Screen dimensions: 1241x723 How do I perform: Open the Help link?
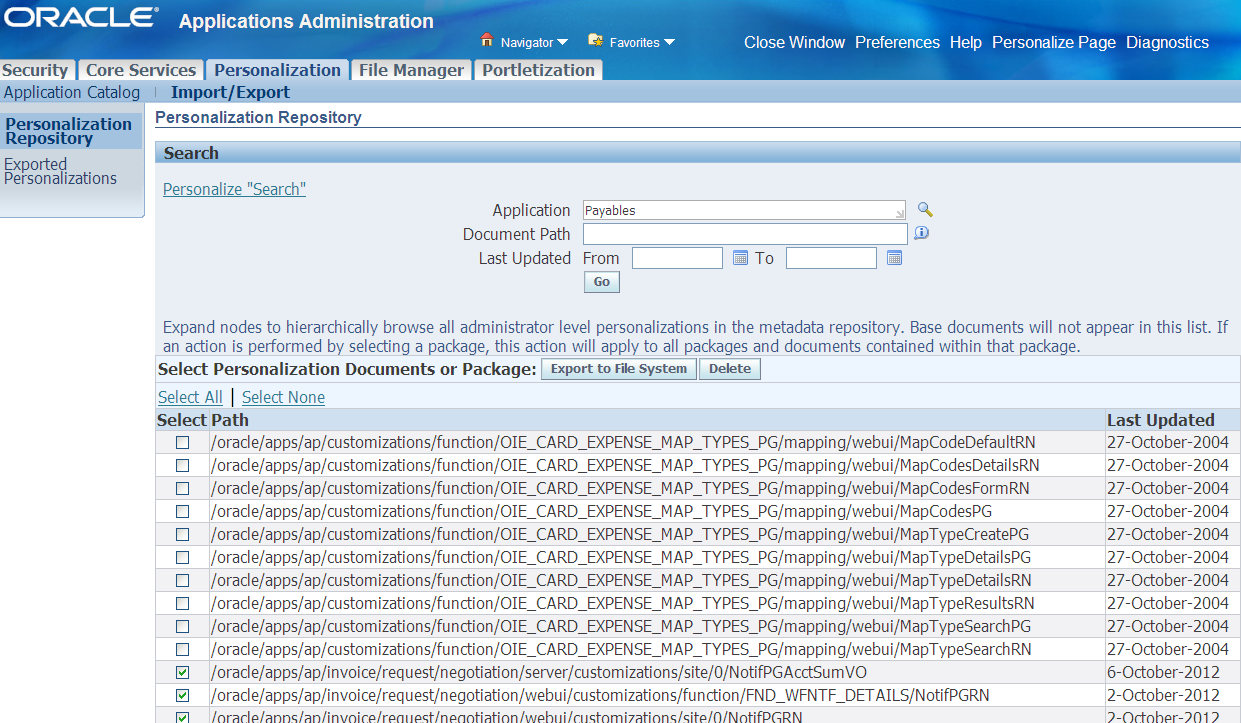pyautogui.click(x=966, y=42)
